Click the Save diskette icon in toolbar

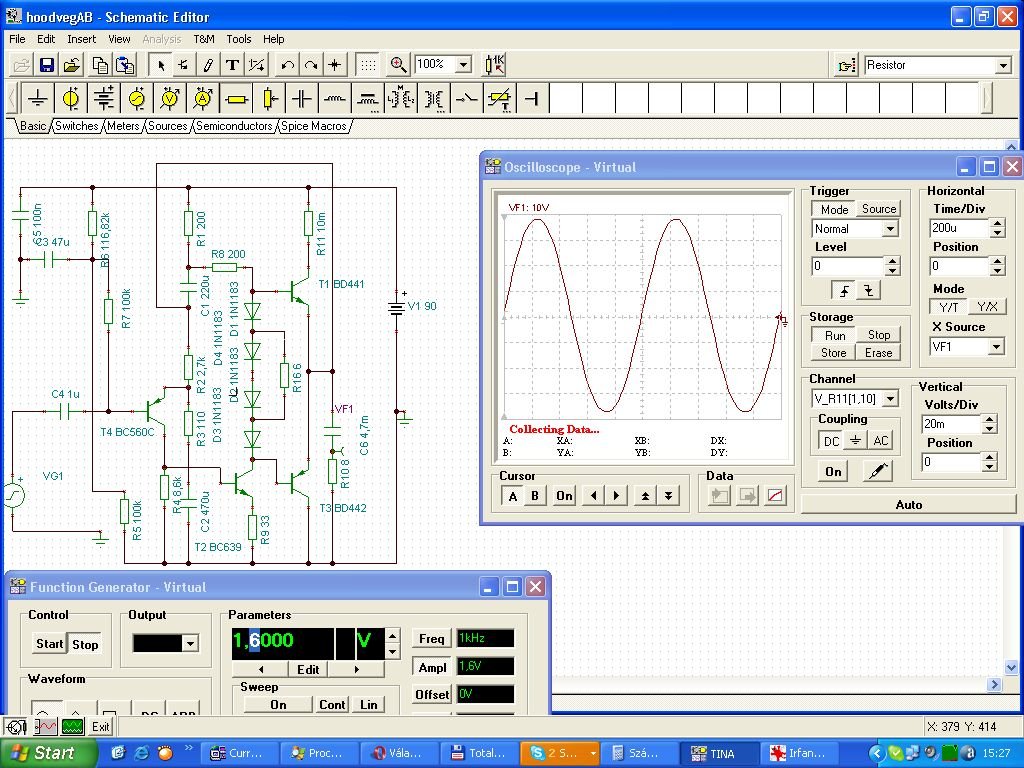click(x=46, y=65)
